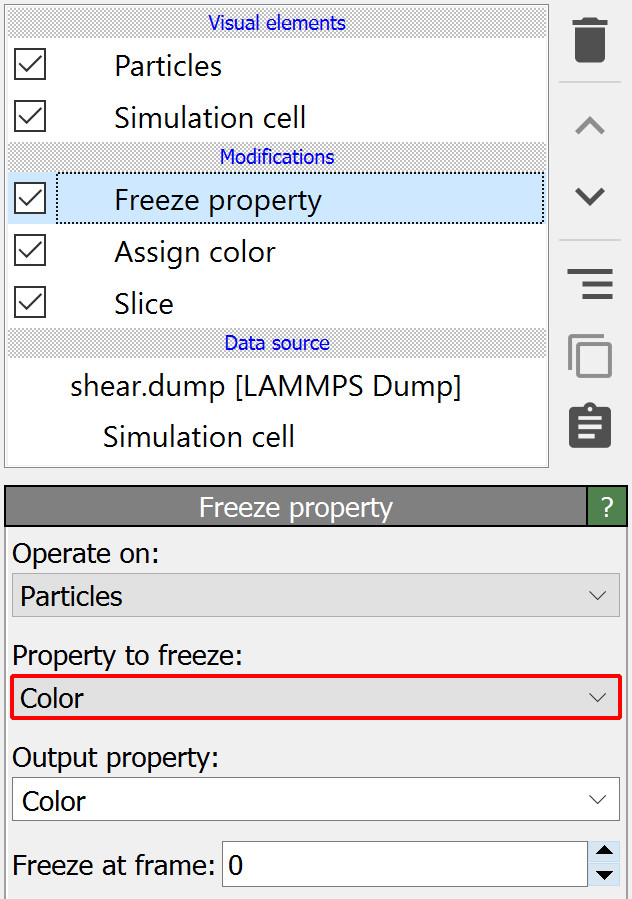Viewport: 632px width, 899px height.
Task: Move modifier up with the up arrow
Action: [x=590, y=126]
